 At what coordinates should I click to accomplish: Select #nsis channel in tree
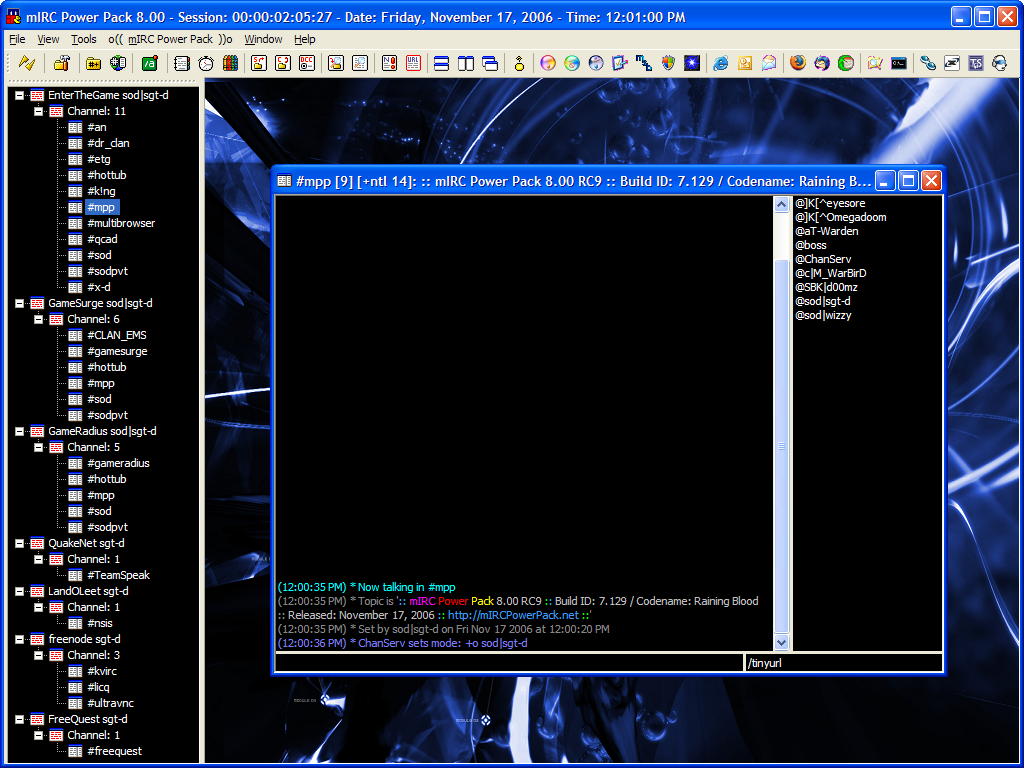pos(100,624)
